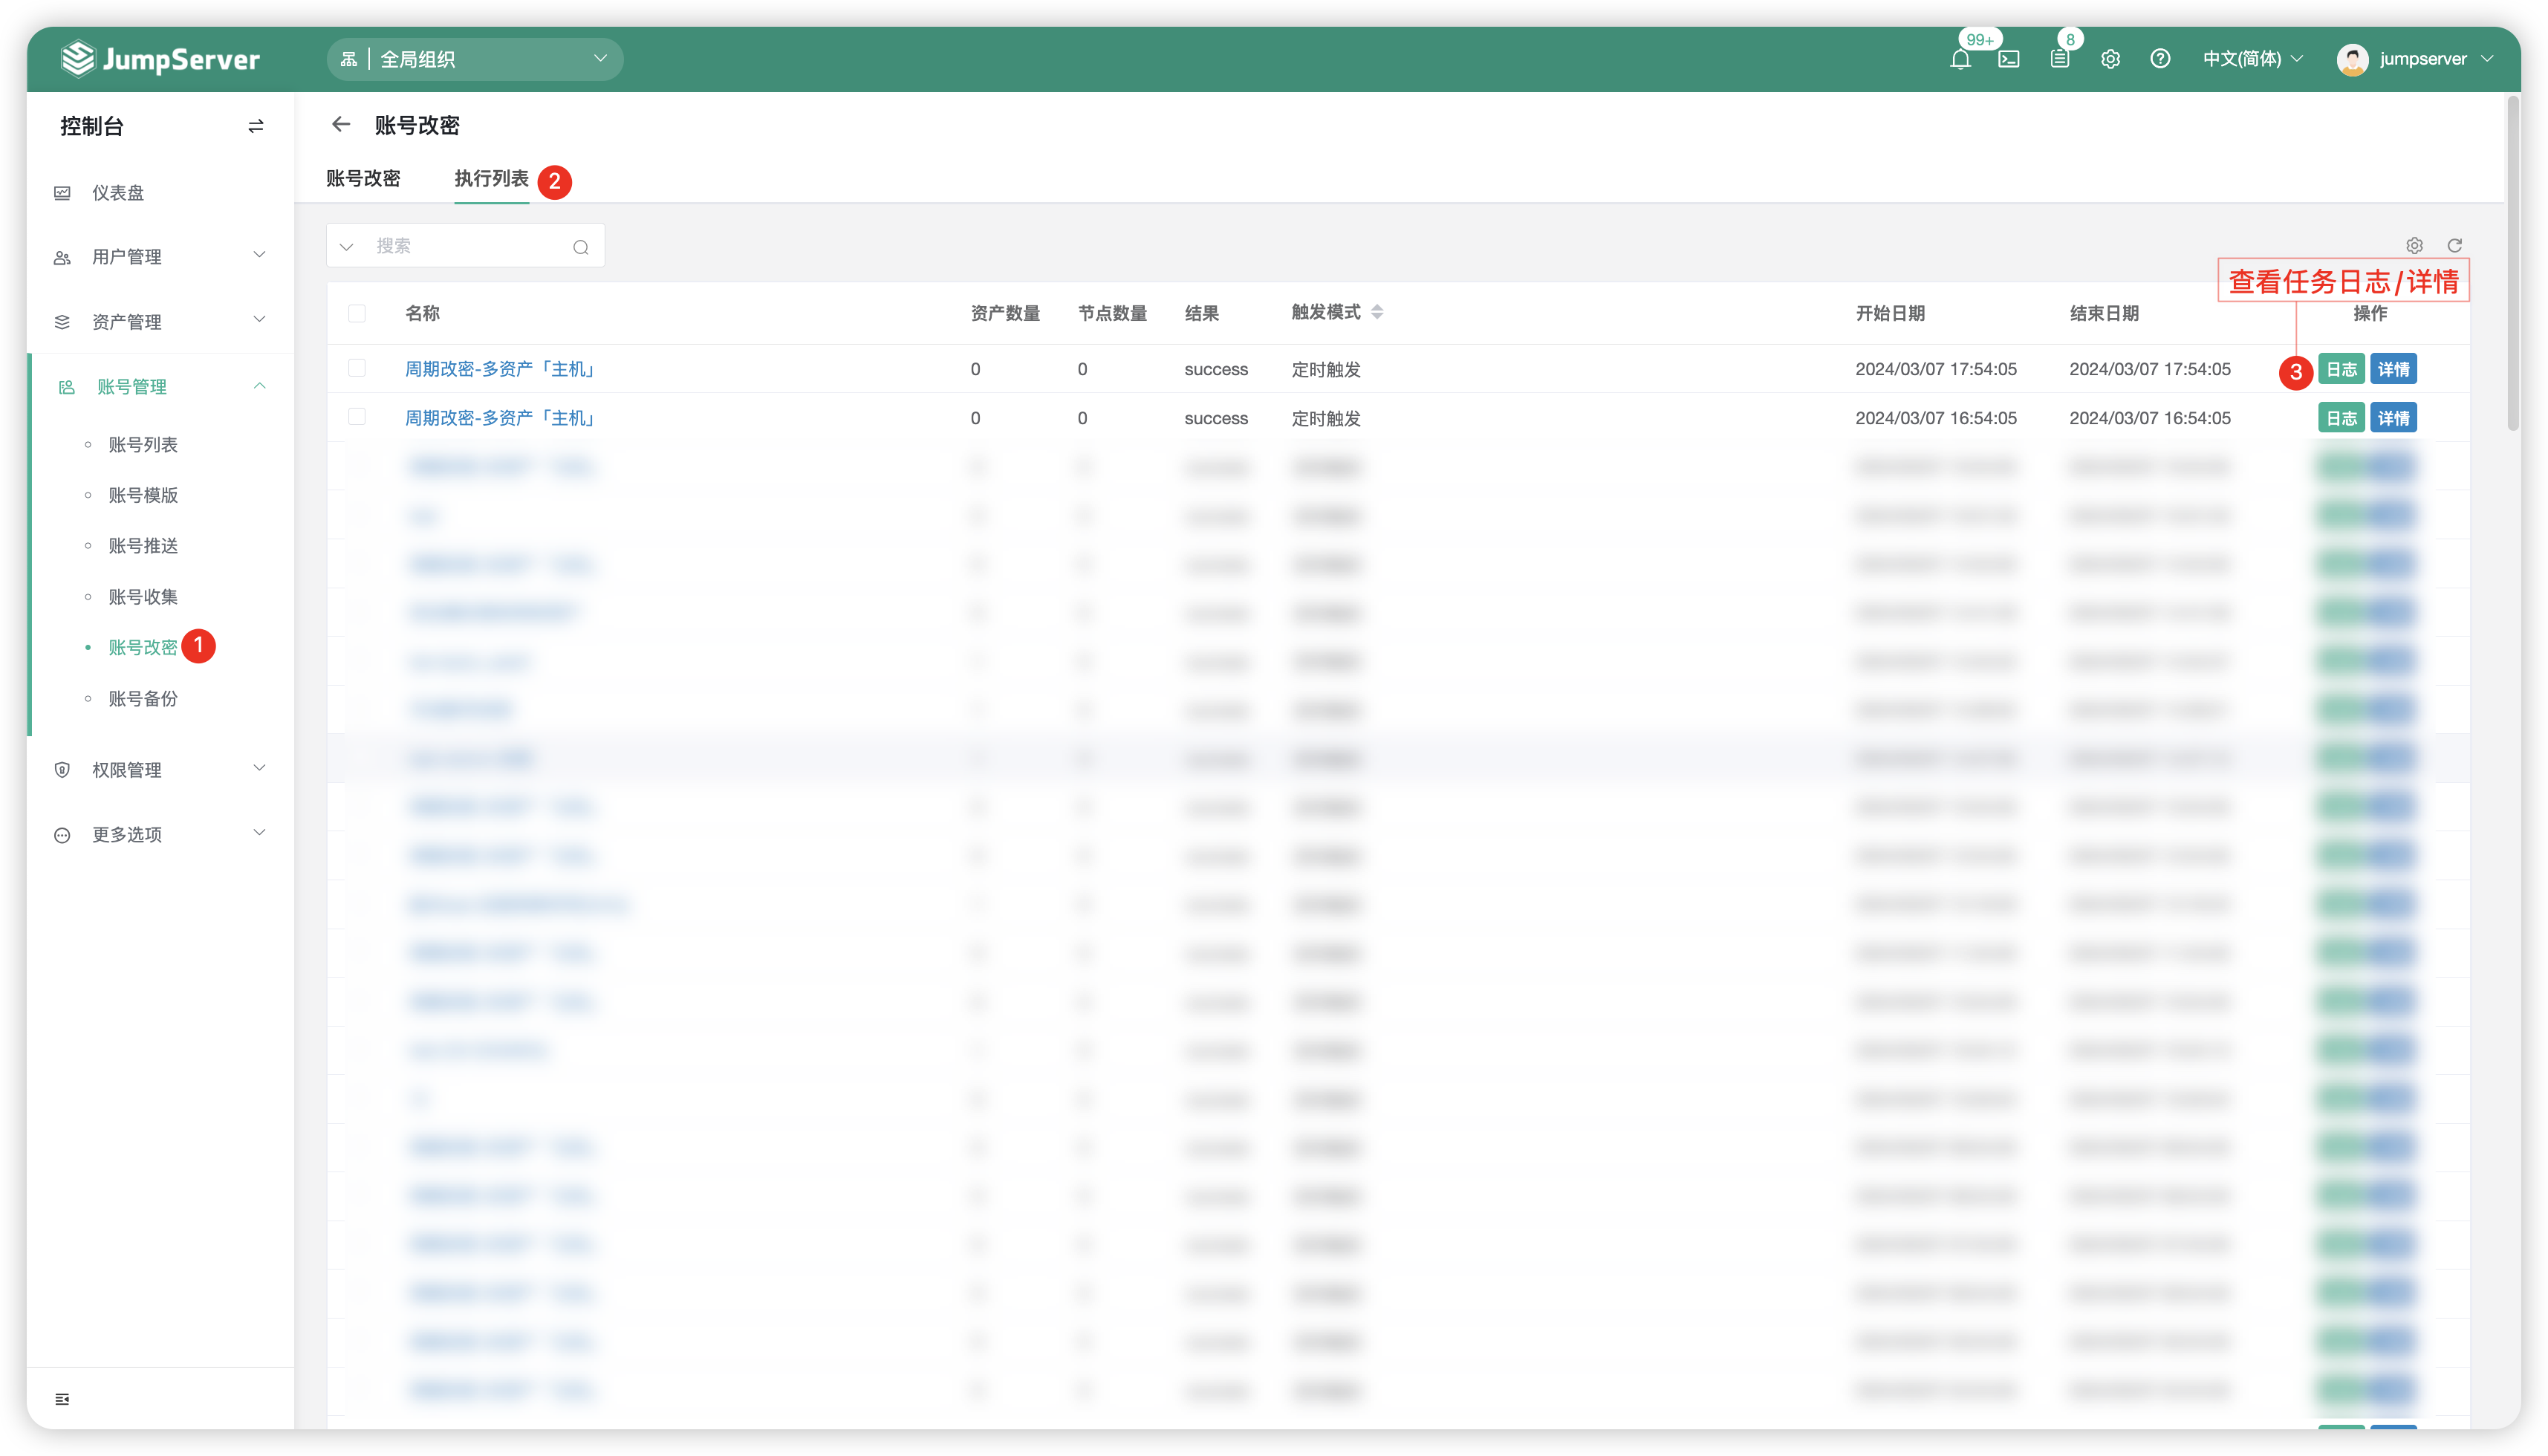The width and height of the screenshot is (2548, 1456).
Task: Click 日志 button for 16:54:05 task
Action: coord(2341,418)
